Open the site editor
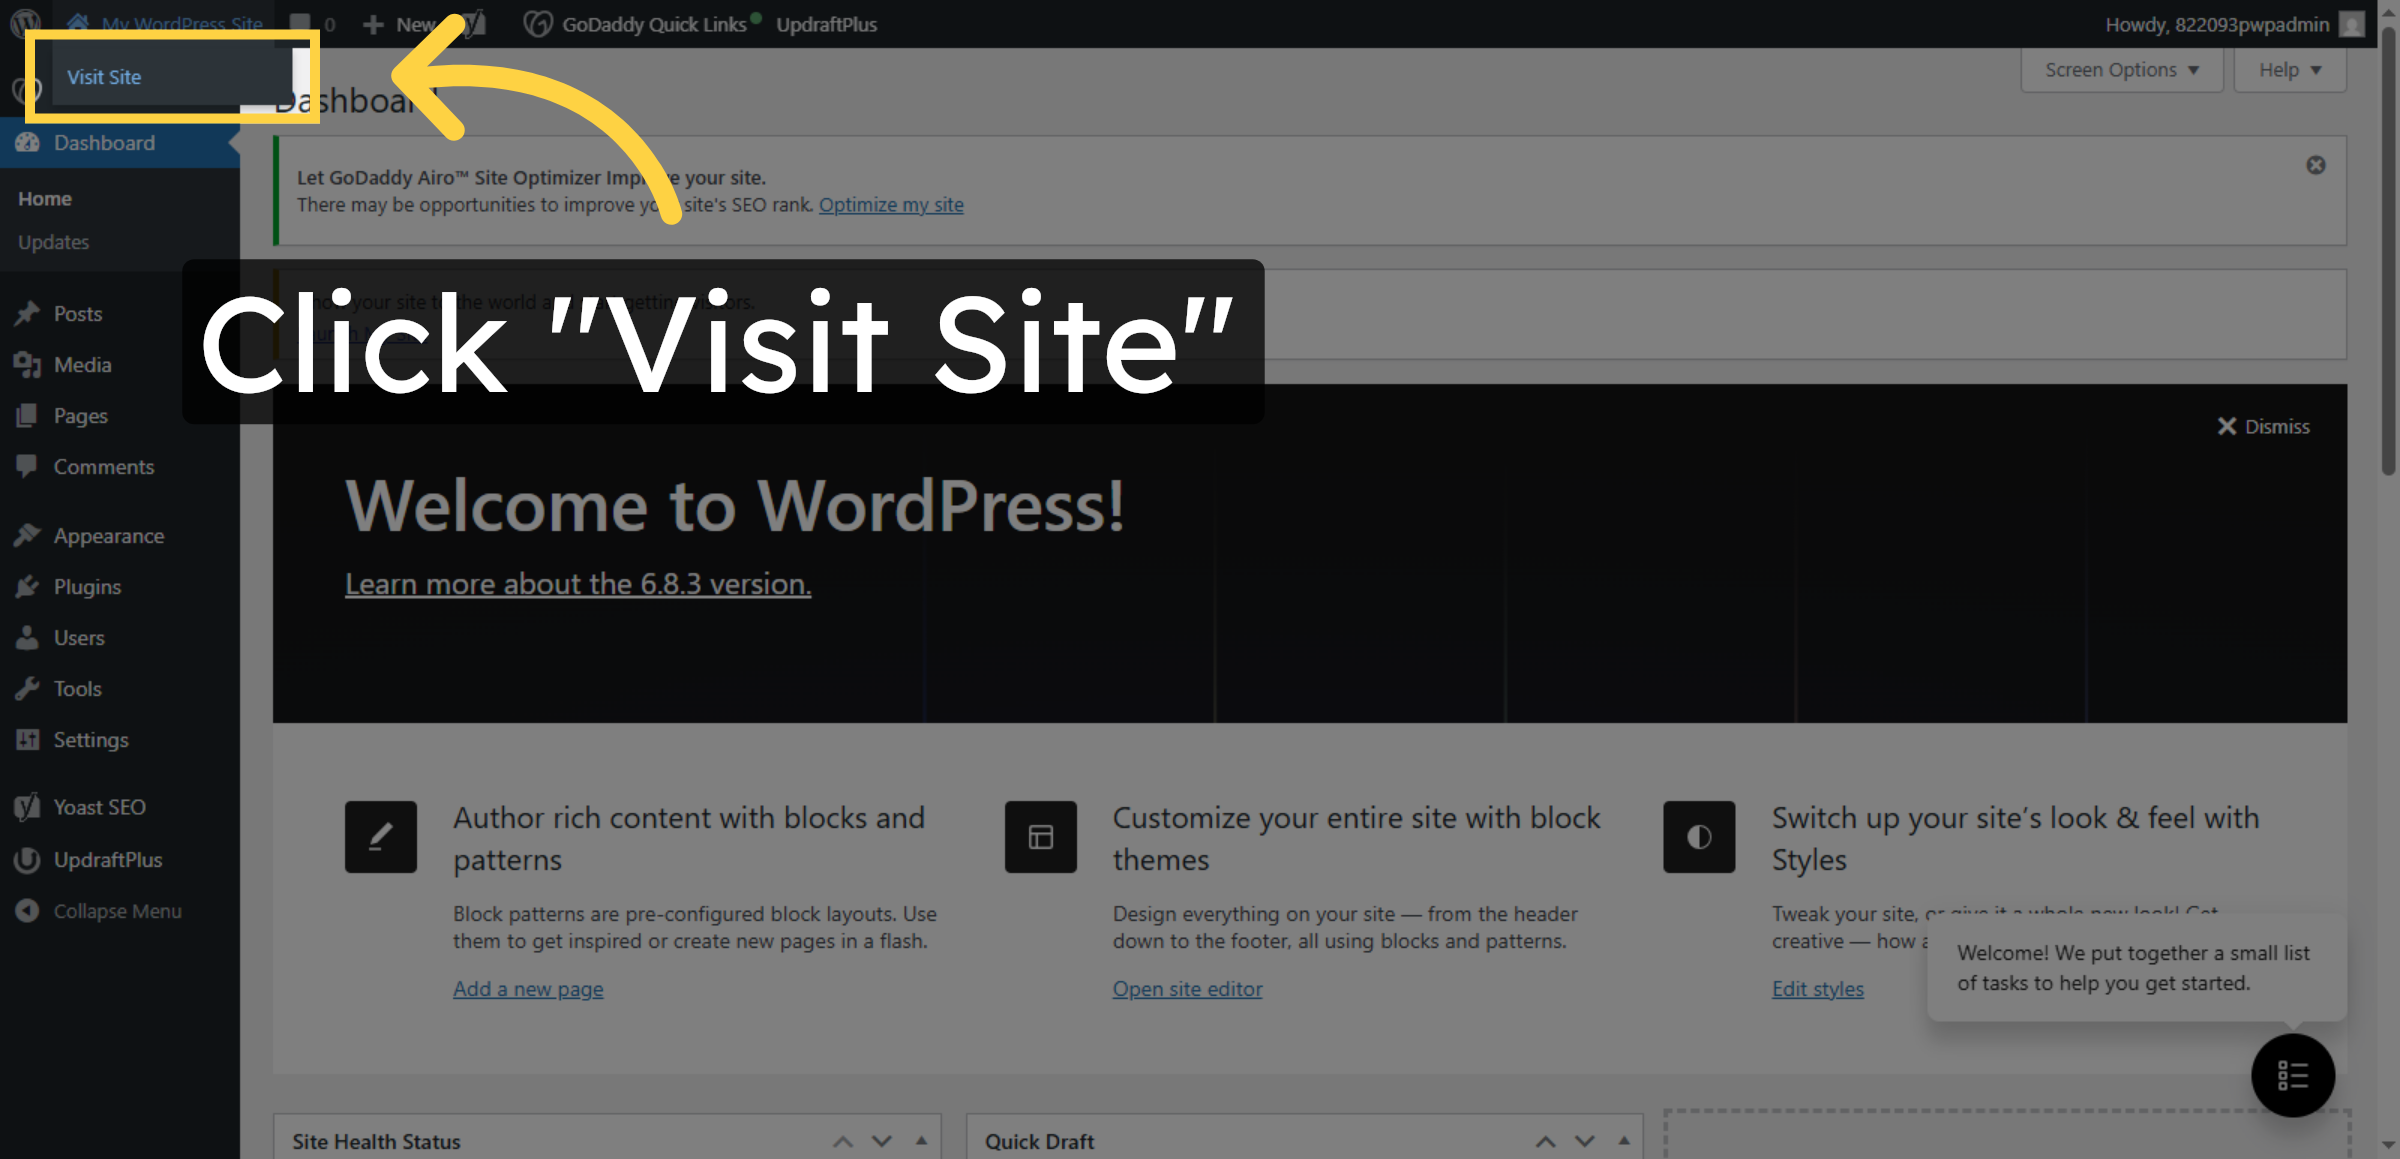This screenshot has height=1159, width=2400. [1187, 988]
